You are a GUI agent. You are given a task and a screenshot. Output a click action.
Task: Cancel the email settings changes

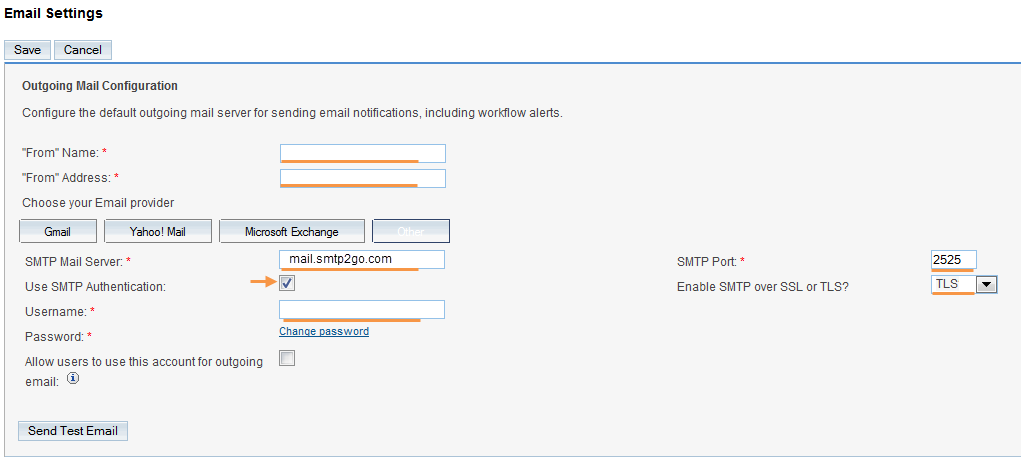83,50
